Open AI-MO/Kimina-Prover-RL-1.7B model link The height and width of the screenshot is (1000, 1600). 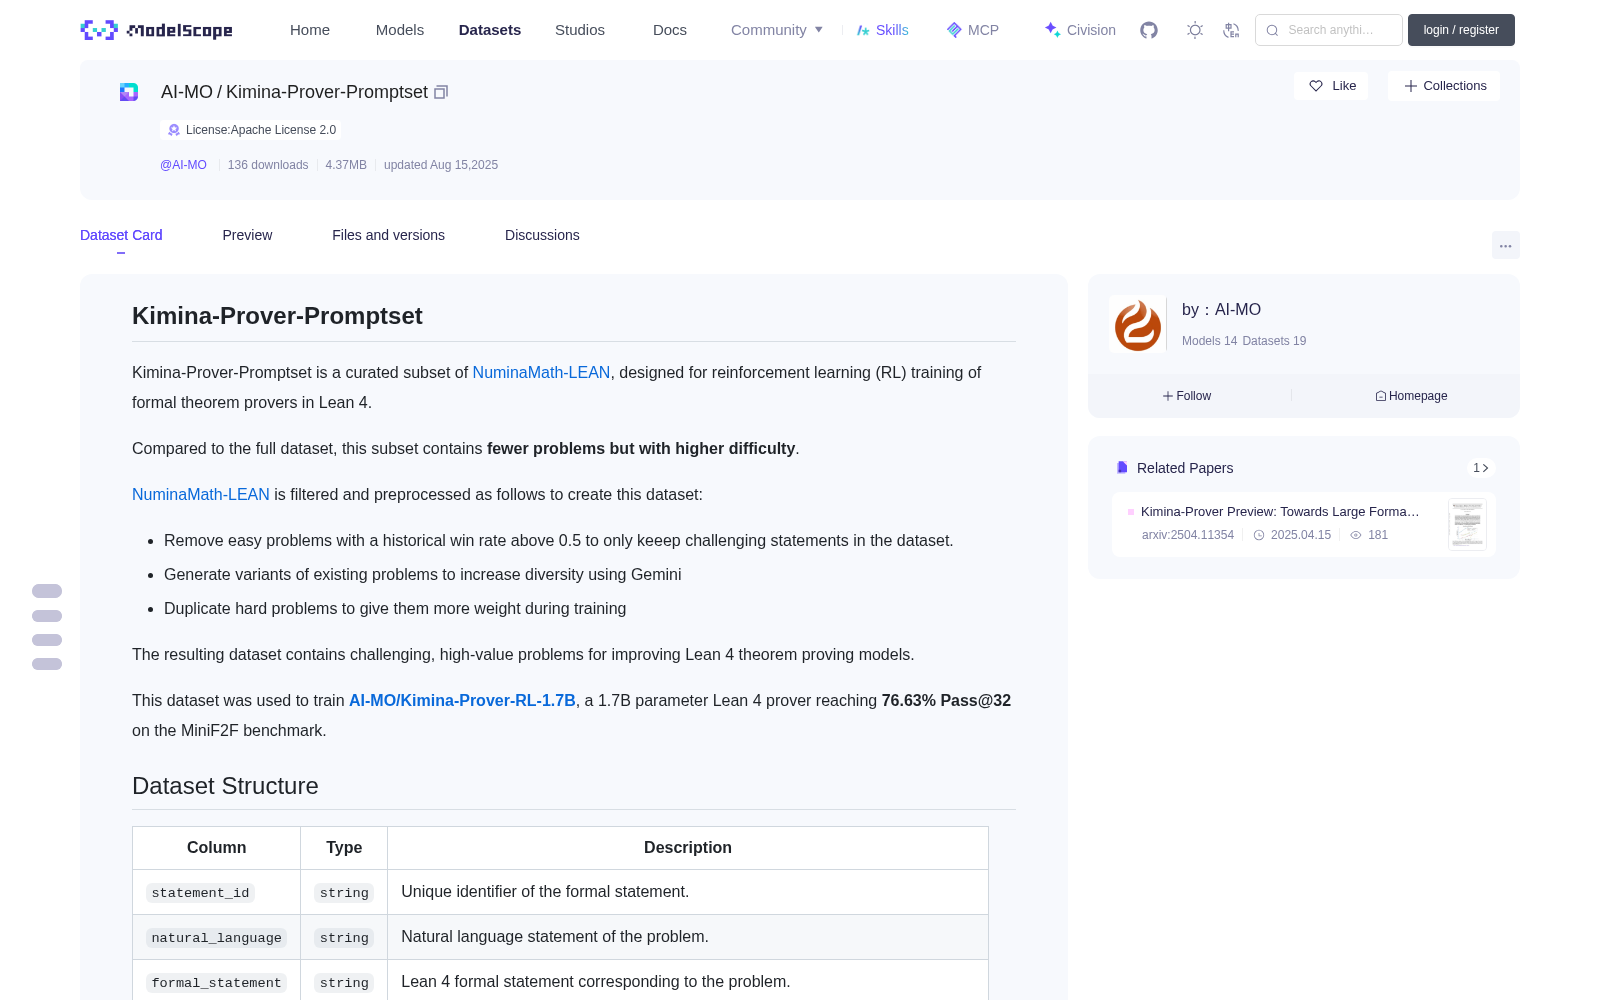462,700
